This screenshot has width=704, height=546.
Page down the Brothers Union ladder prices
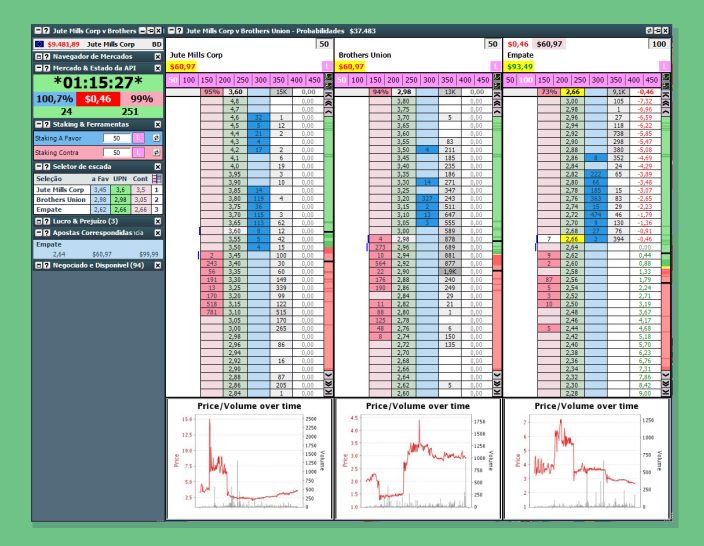(497, 383)
